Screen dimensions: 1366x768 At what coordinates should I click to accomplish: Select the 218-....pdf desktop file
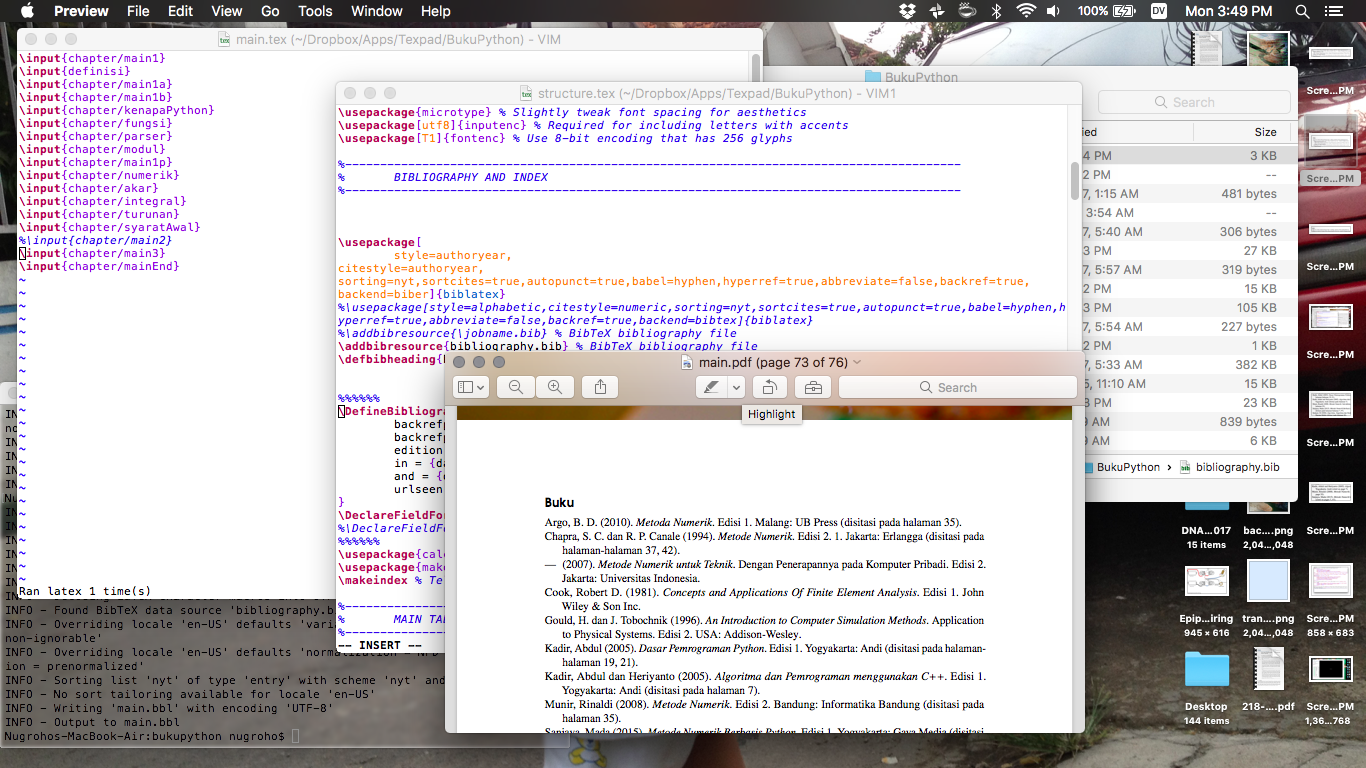click(x=1268, y=671)
